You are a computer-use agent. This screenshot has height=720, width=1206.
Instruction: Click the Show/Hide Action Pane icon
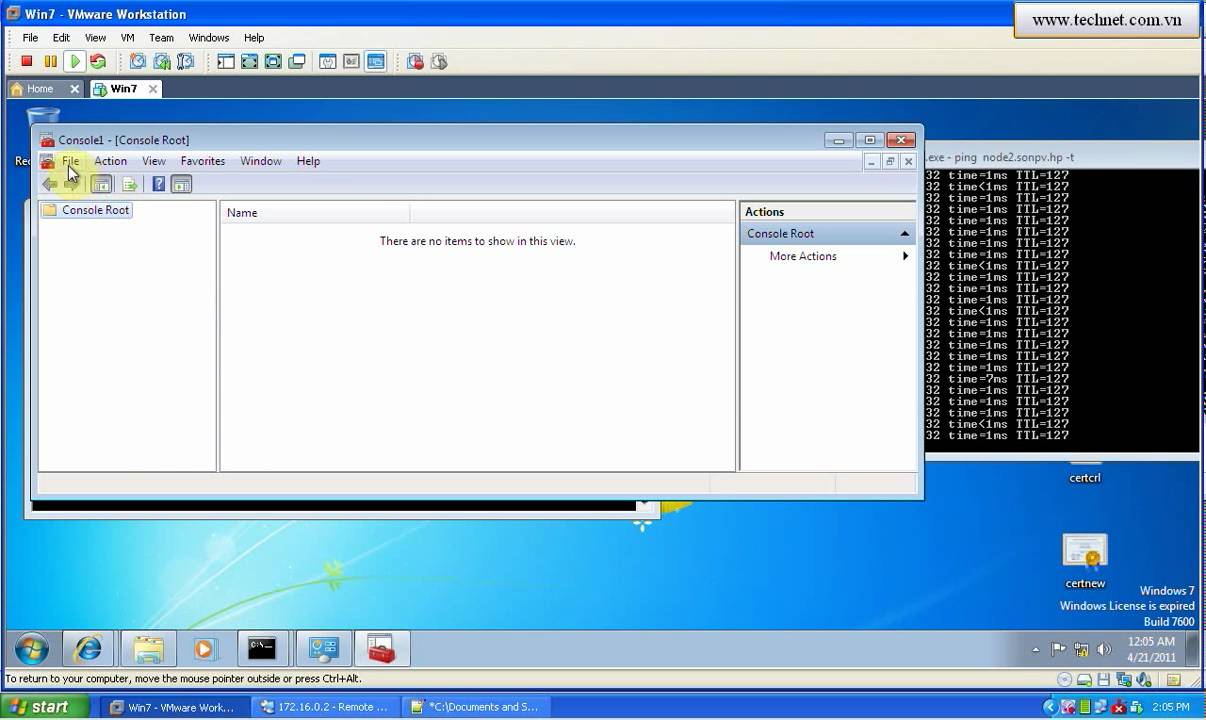pos(181,184)
